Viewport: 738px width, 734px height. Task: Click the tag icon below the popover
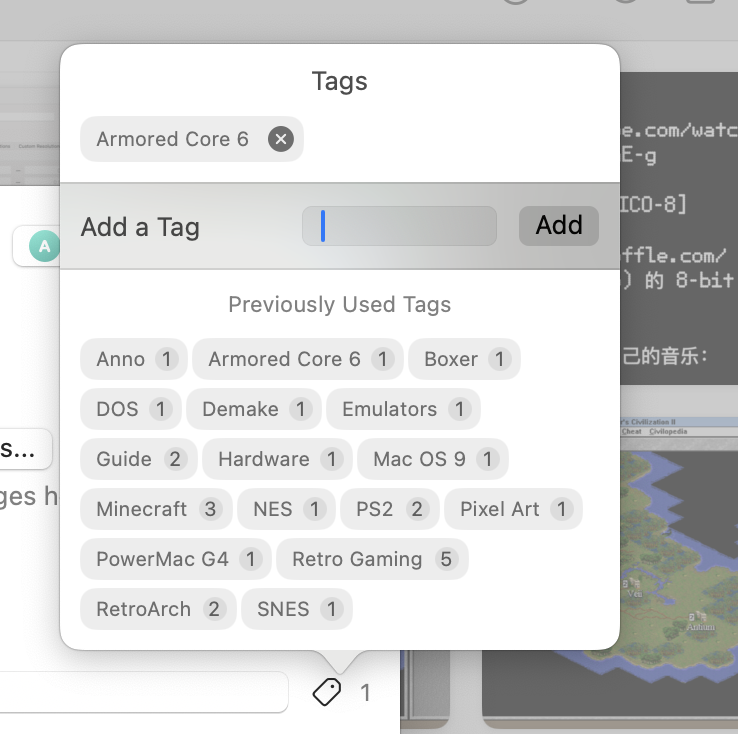point(327,691)
